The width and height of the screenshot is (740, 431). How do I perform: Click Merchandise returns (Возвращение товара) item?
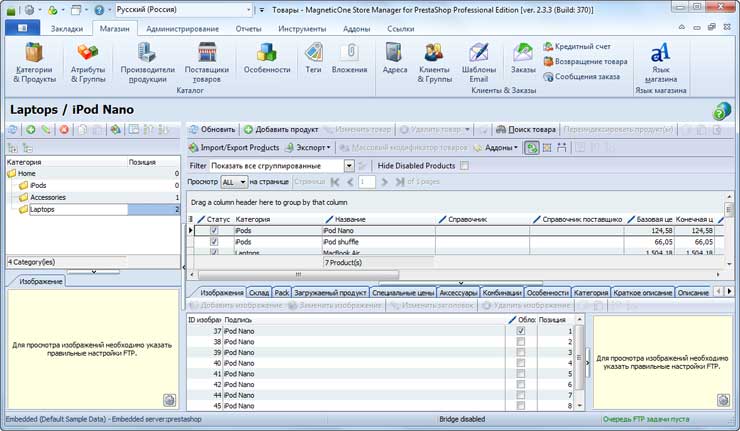[585, 61]
